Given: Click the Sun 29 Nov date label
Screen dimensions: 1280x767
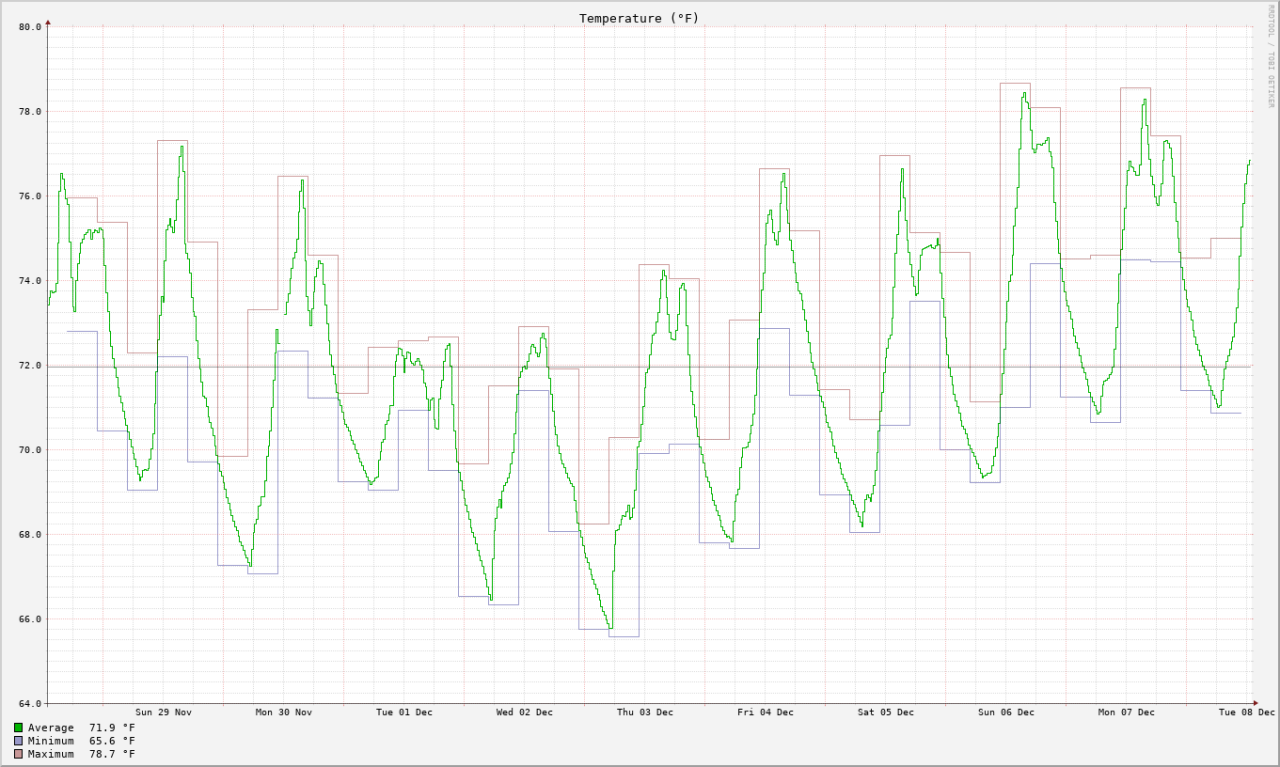Looking at the screenshot, I should (163, 712).
